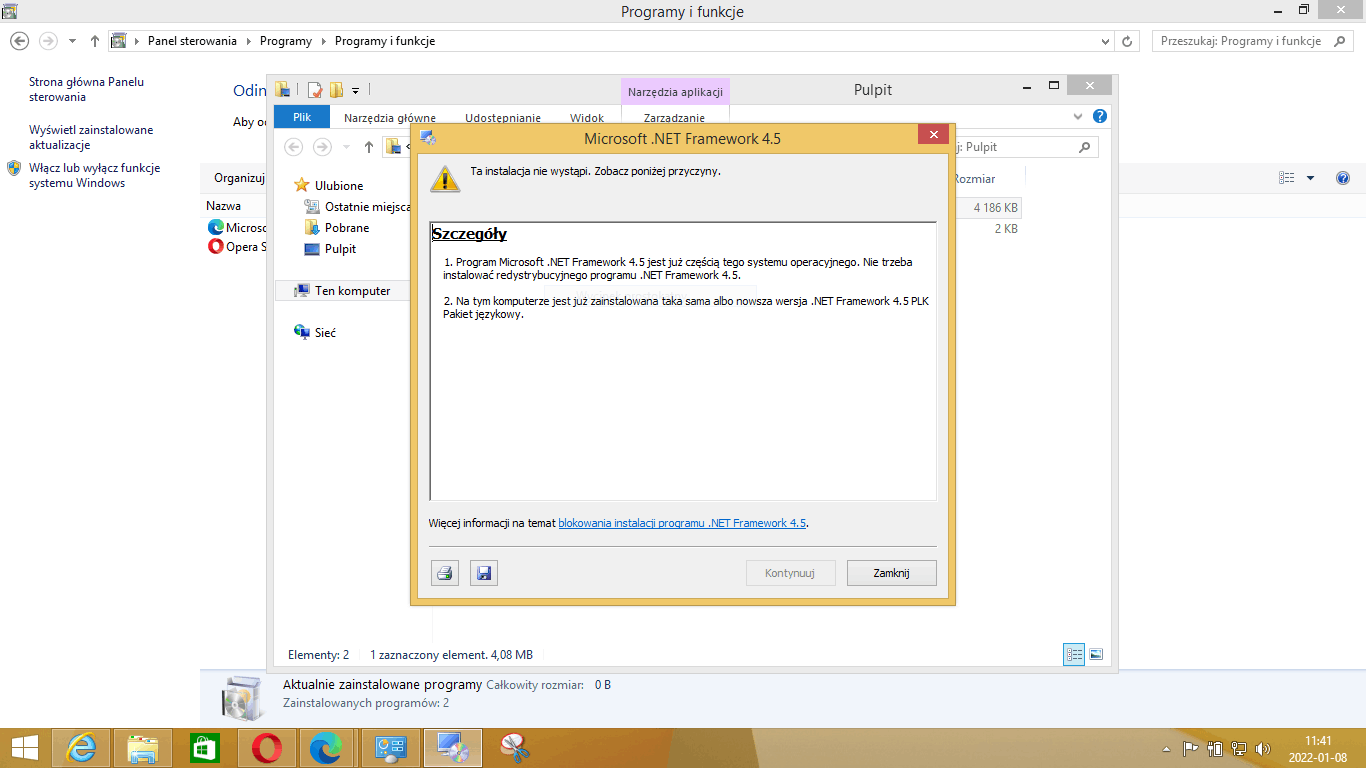The height and width of the screenshot is (768, 1366).
Task: Open Włącz lub wyłącz funkcje systemu Windows
Action: (x=95, y=176)
